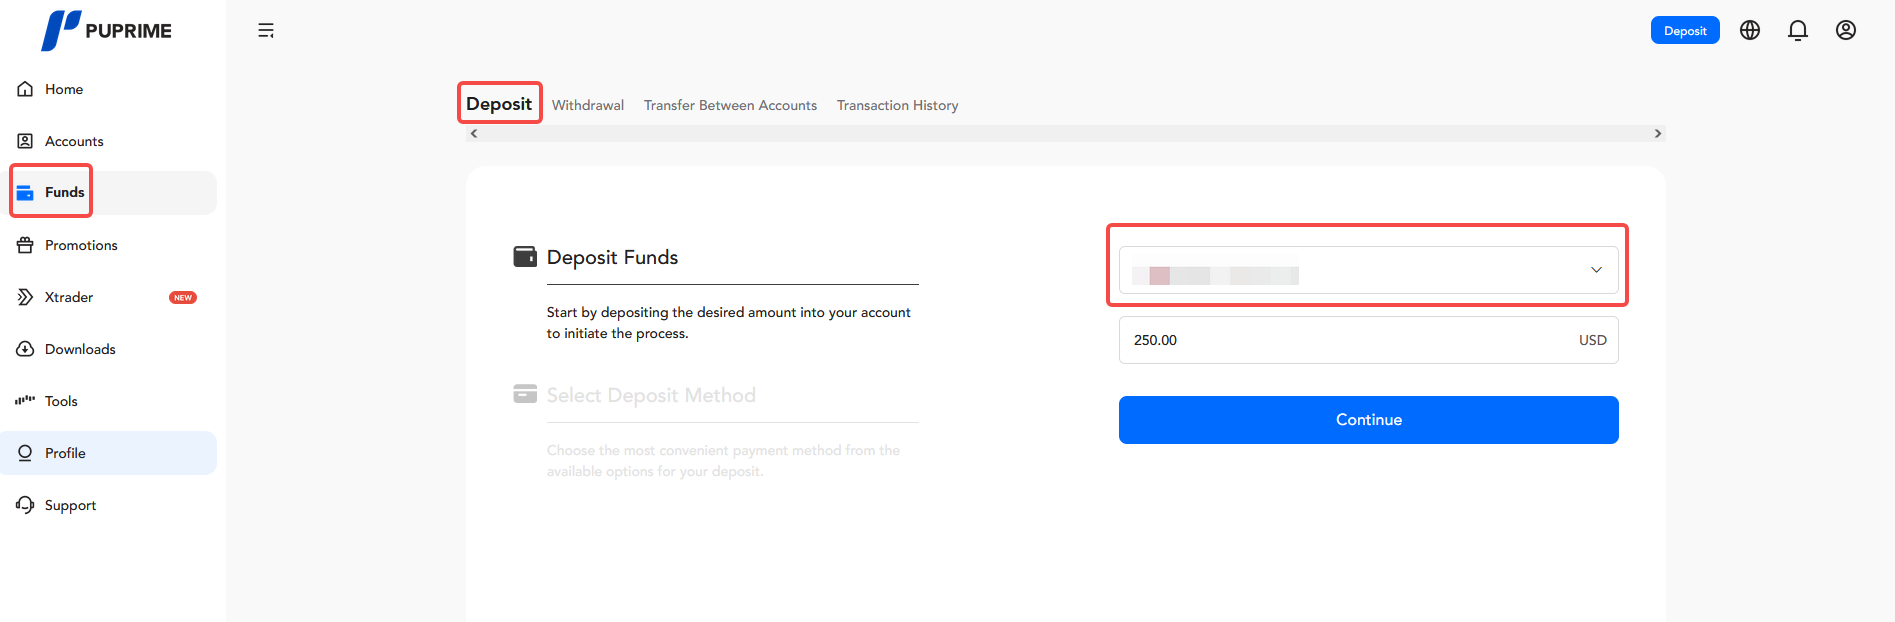Collapse the sidebar with the hamburger icon
The image size is (1895, 622).
click(x=266, y=31)
